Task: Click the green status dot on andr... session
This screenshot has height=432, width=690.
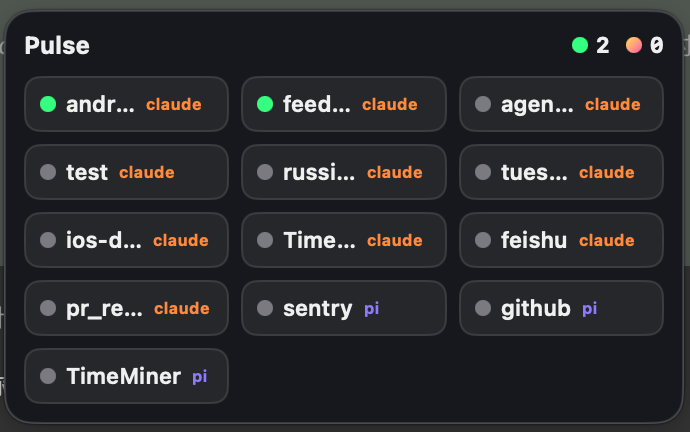Action: point(48,104)
